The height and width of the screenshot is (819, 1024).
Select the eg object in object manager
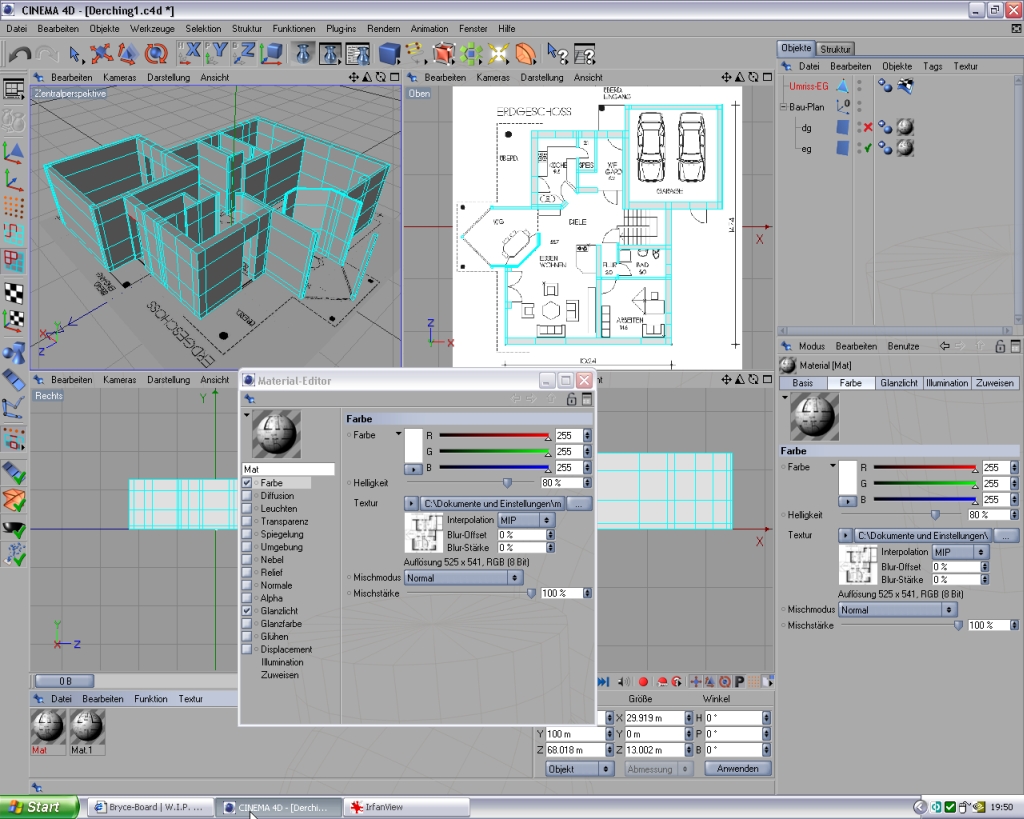(x=807, y=149)
